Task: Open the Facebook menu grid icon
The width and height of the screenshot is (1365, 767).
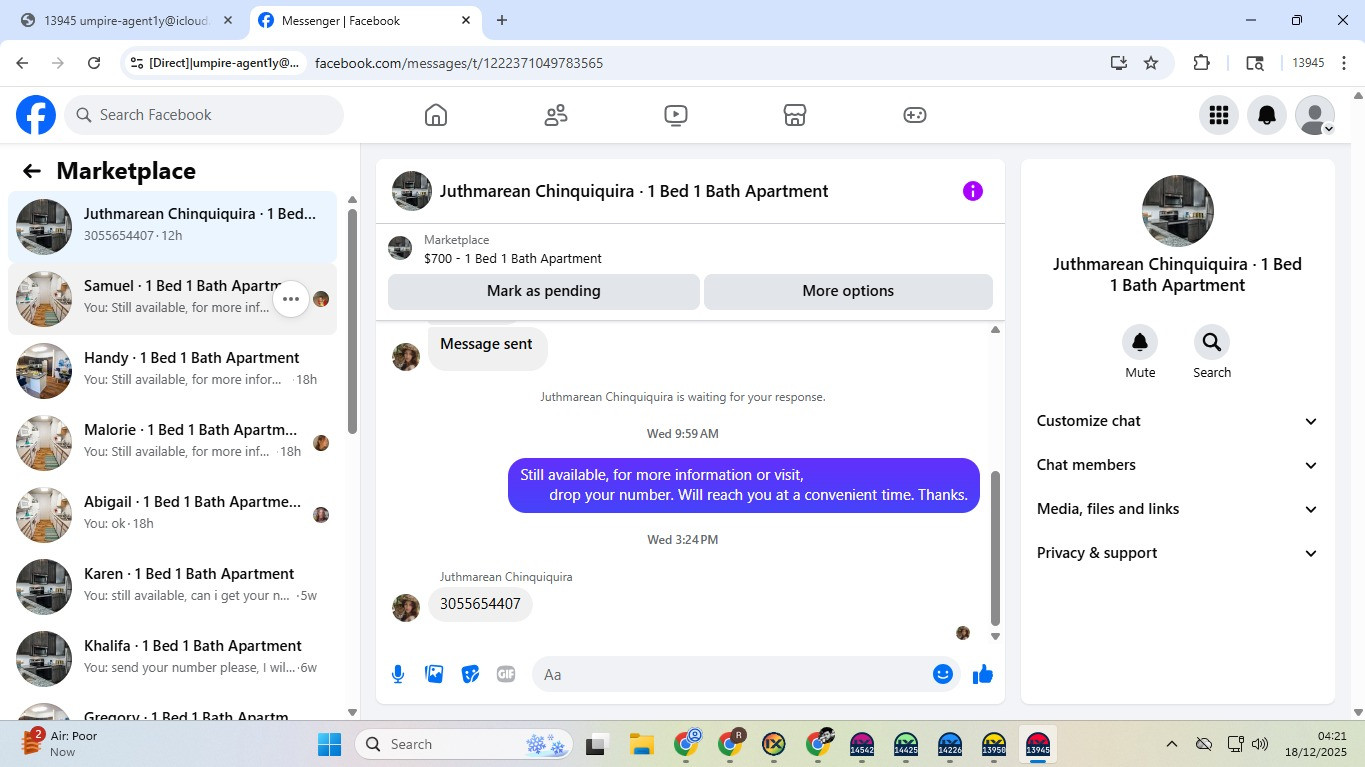Action: tap(1219, 115)
